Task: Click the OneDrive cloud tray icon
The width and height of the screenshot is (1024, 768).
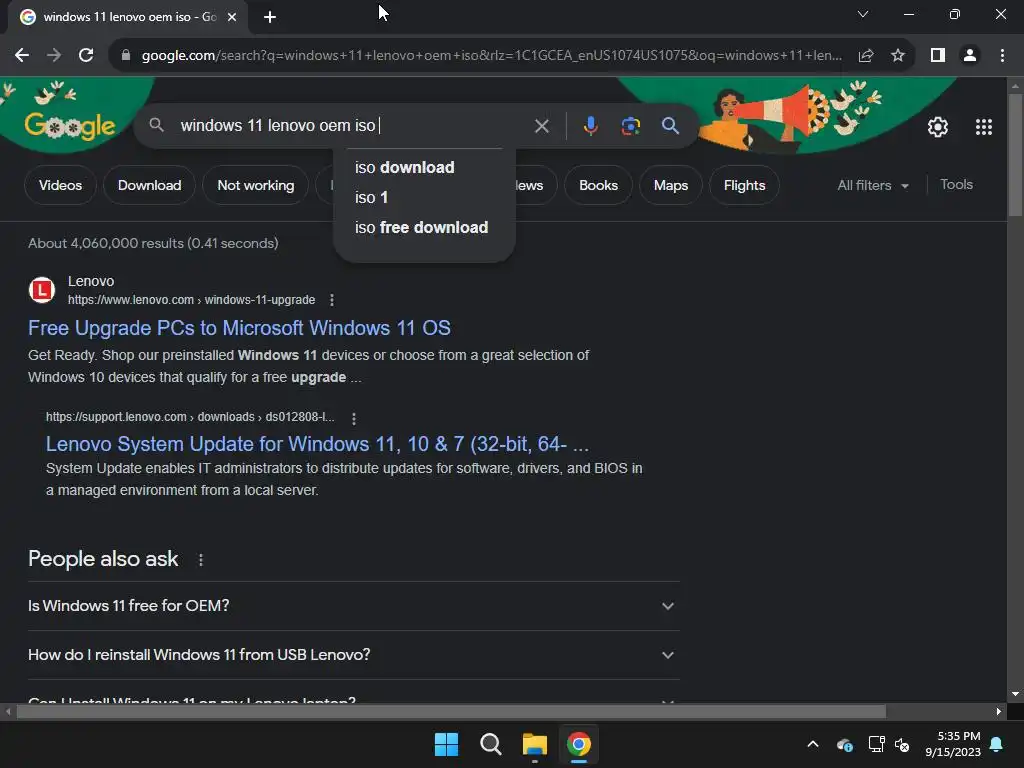Action: coord(844,745)
